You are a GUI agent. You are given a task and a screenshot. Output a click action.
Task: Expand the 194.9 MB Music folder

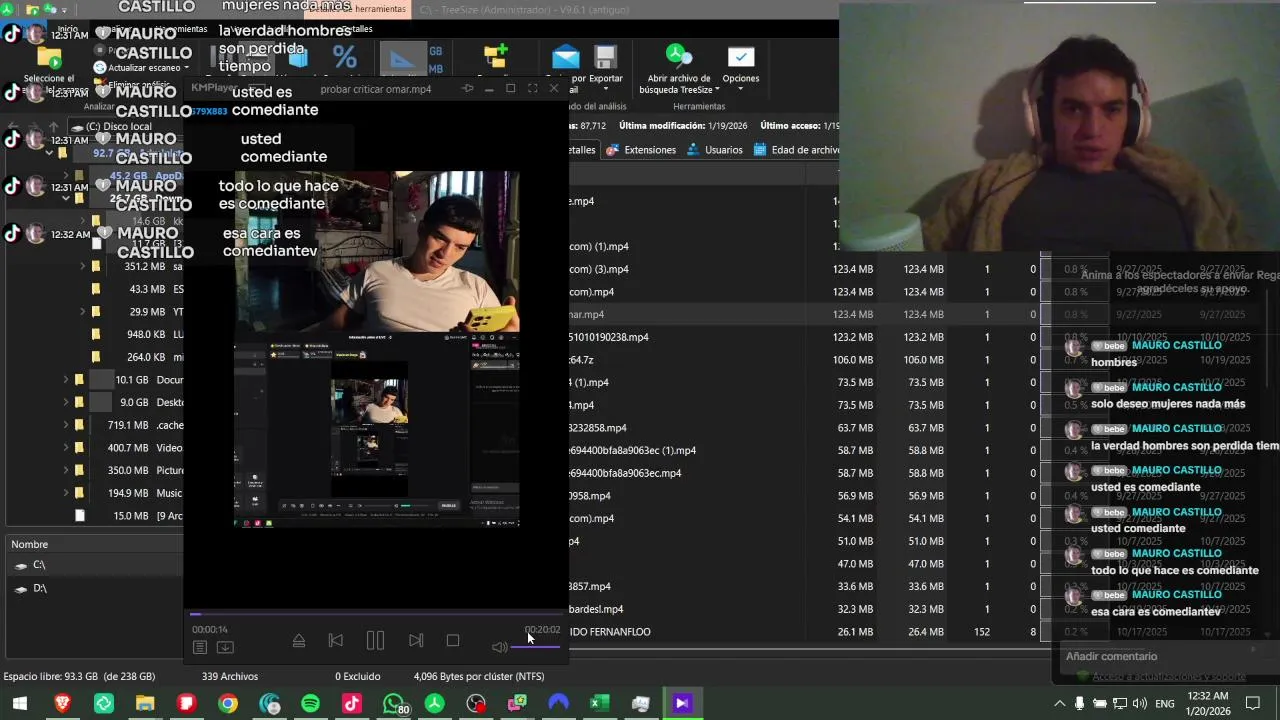[66, 493]
